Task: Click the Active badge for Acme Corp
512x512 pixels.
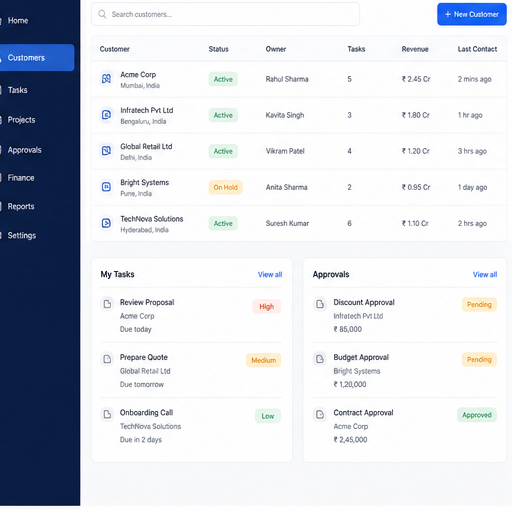Action: (x=223, y=79)
